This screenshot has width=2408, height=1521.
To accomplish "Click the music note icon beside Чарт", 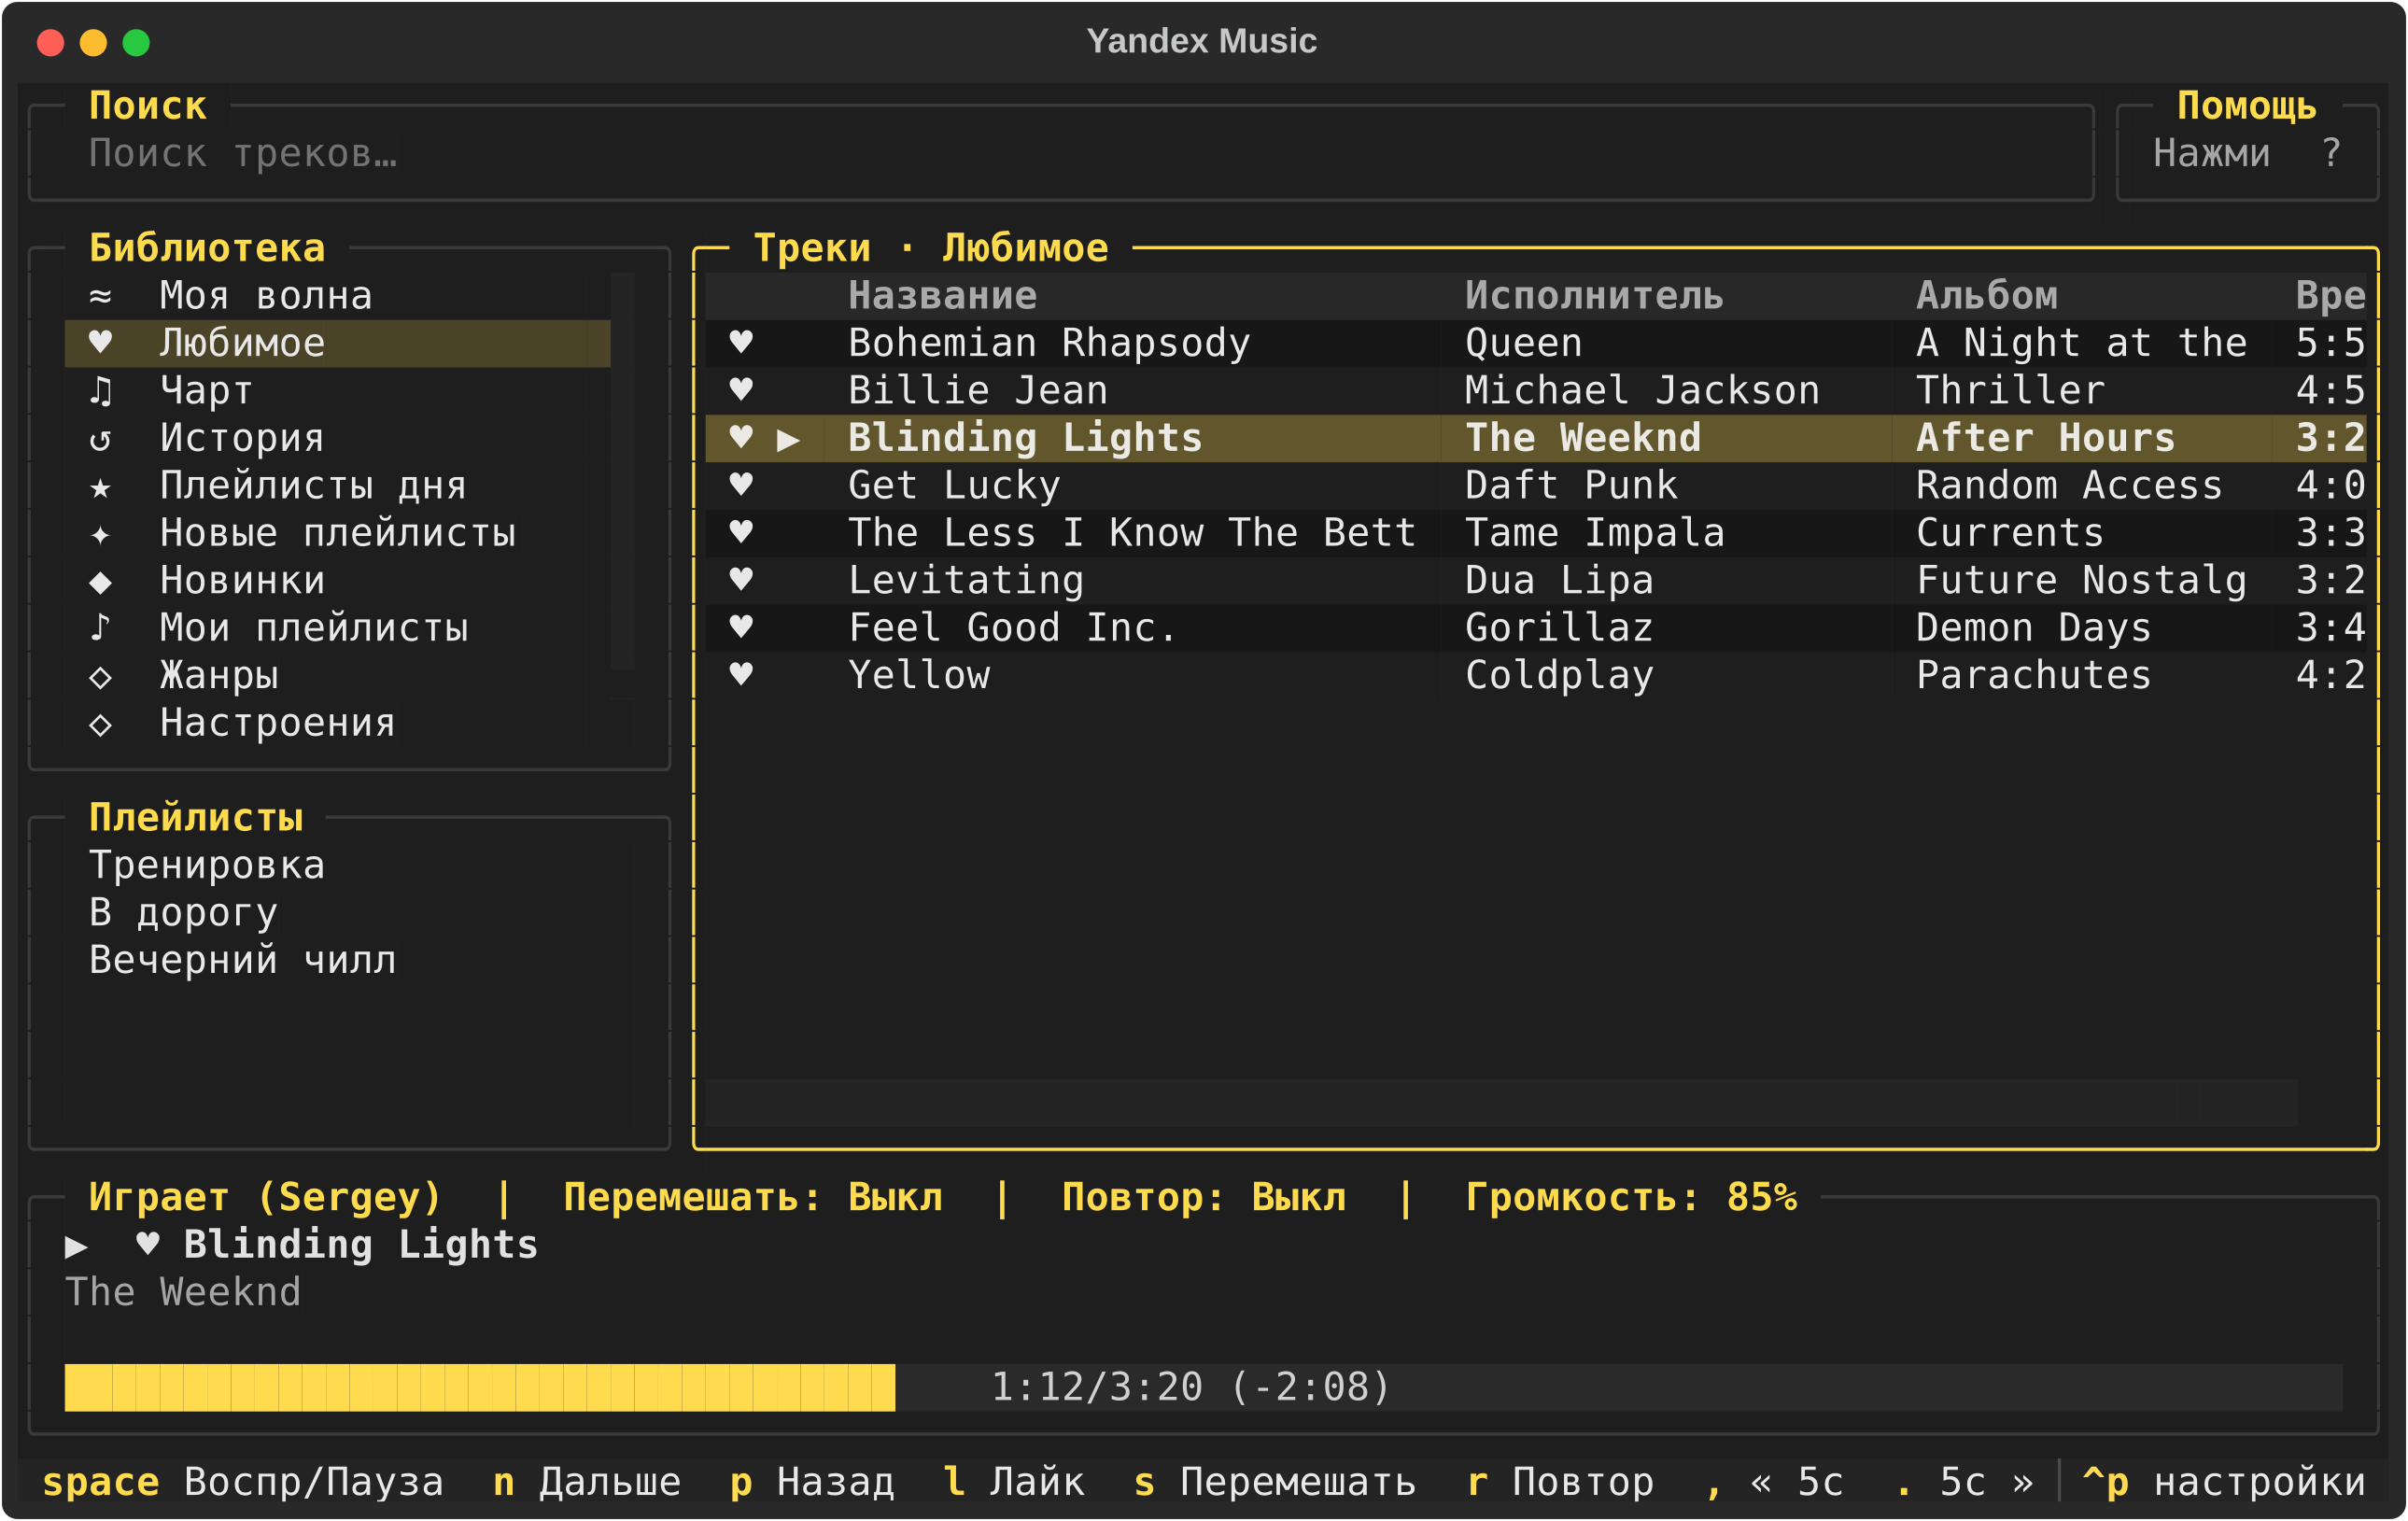I will point(100,391).
